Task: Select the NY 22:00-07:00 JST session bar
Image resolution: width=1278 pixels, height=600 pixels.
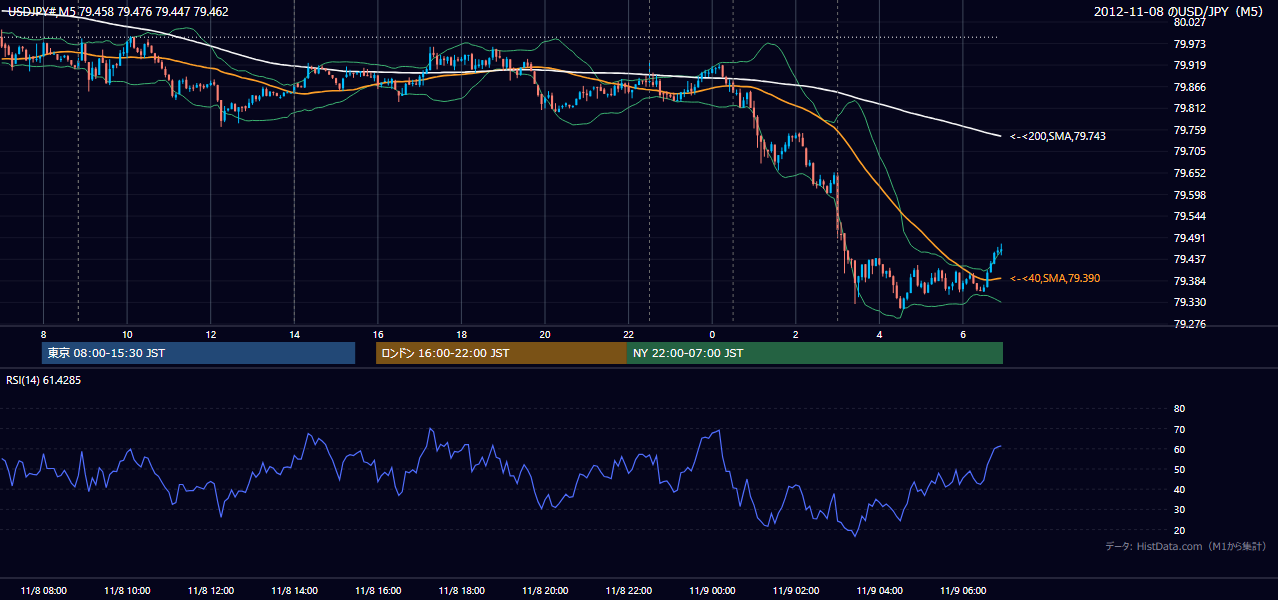Action: tap(815, 353)
